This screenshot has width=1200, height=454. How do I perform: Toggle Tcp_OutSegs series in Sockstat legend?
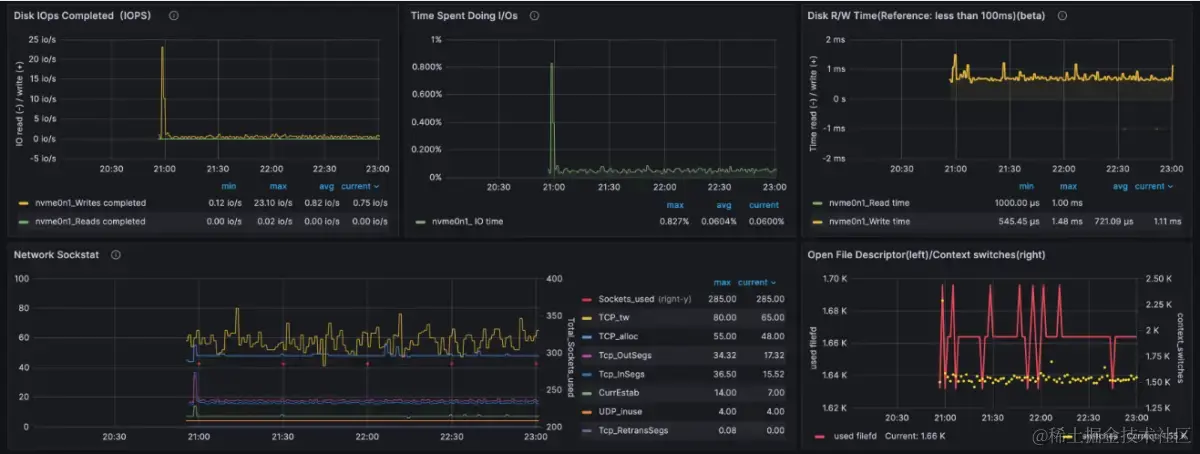point(626,356)
